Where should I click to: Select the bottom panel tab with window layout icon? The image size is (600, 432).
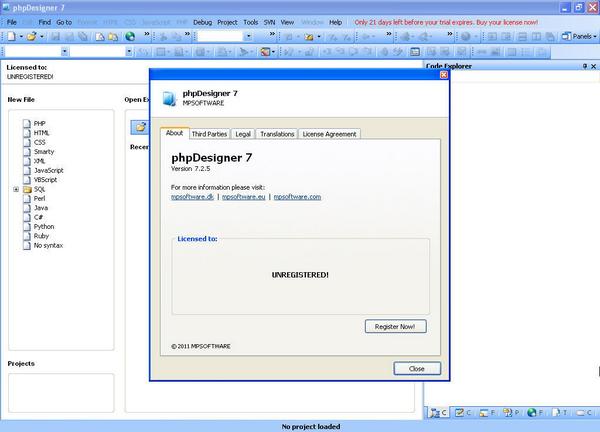(487, 412)
